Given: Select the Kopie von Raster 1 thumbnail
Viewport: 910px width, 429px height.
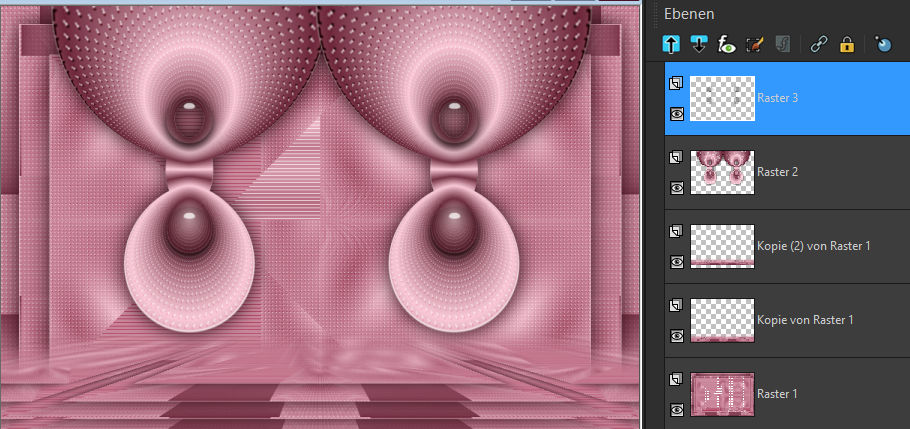Looking at the screenshot, I should click(722, 320).
